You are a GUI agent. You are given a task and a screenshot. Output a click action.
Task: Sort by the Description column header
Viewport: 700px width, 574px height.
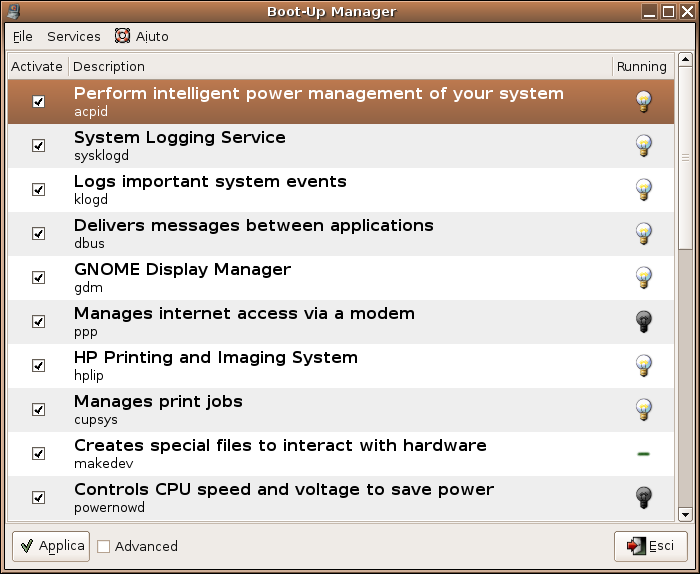340,67
